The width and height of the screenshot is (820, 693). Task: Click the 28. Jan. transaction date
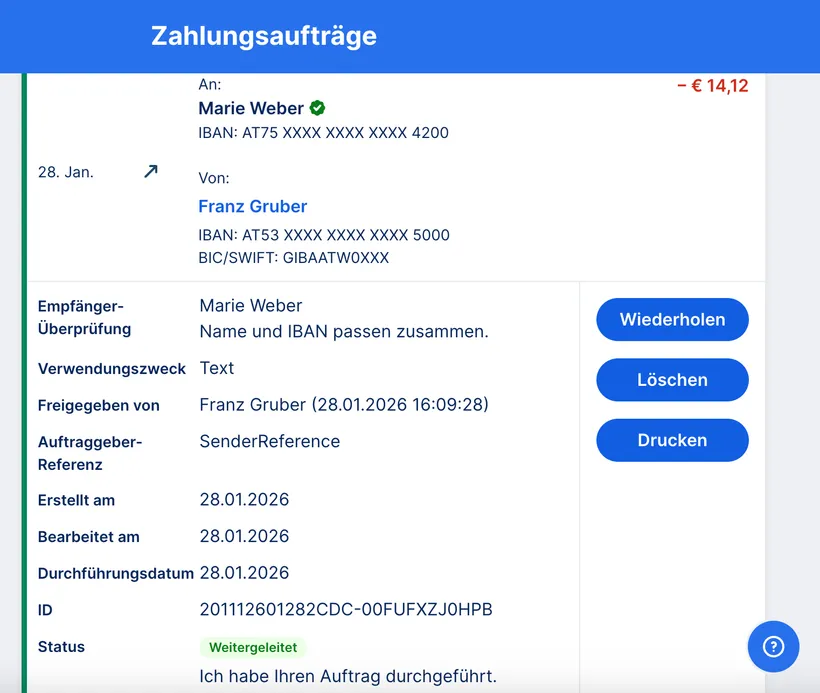[x=66, y=172]
